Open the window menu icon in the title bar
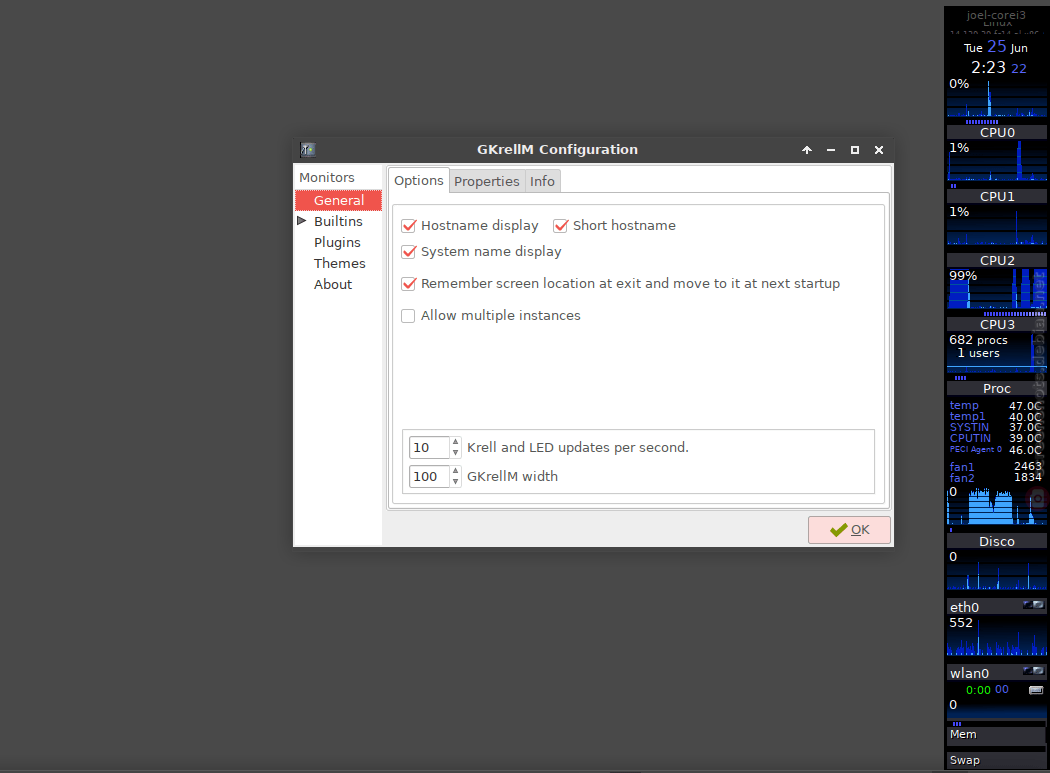The image size is (1050, 773). [x=307, y=149]
